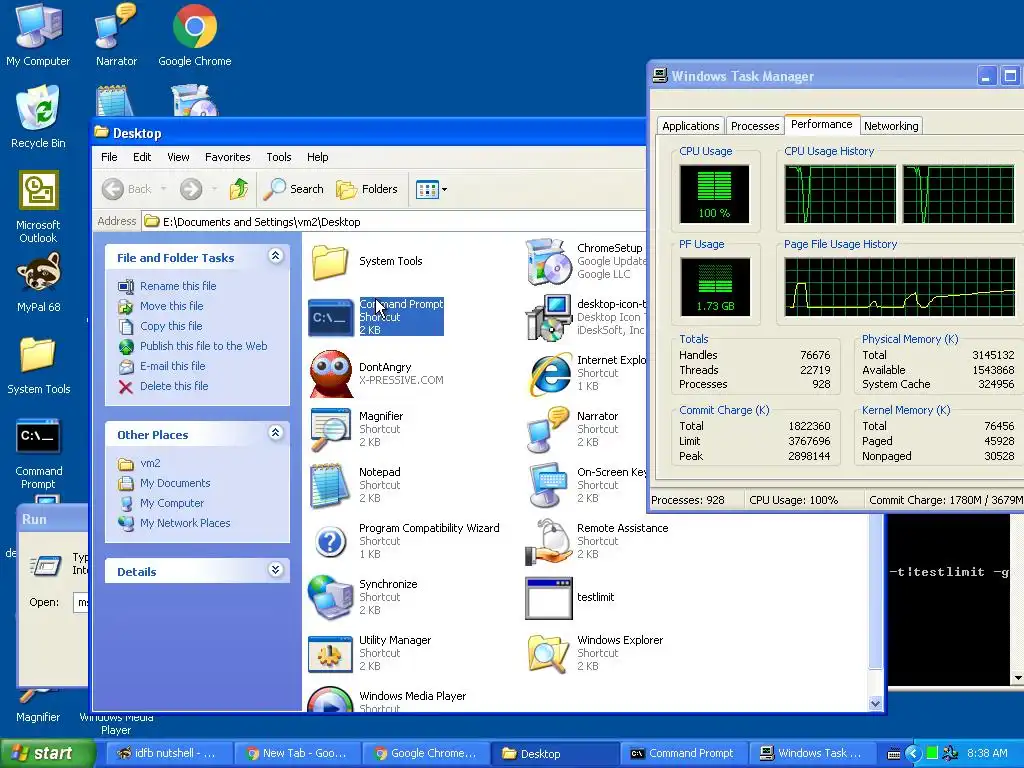Switch to Task Manager Networking tab
This screenshot has width=1024, height=768.
click(x=891, y=126)
